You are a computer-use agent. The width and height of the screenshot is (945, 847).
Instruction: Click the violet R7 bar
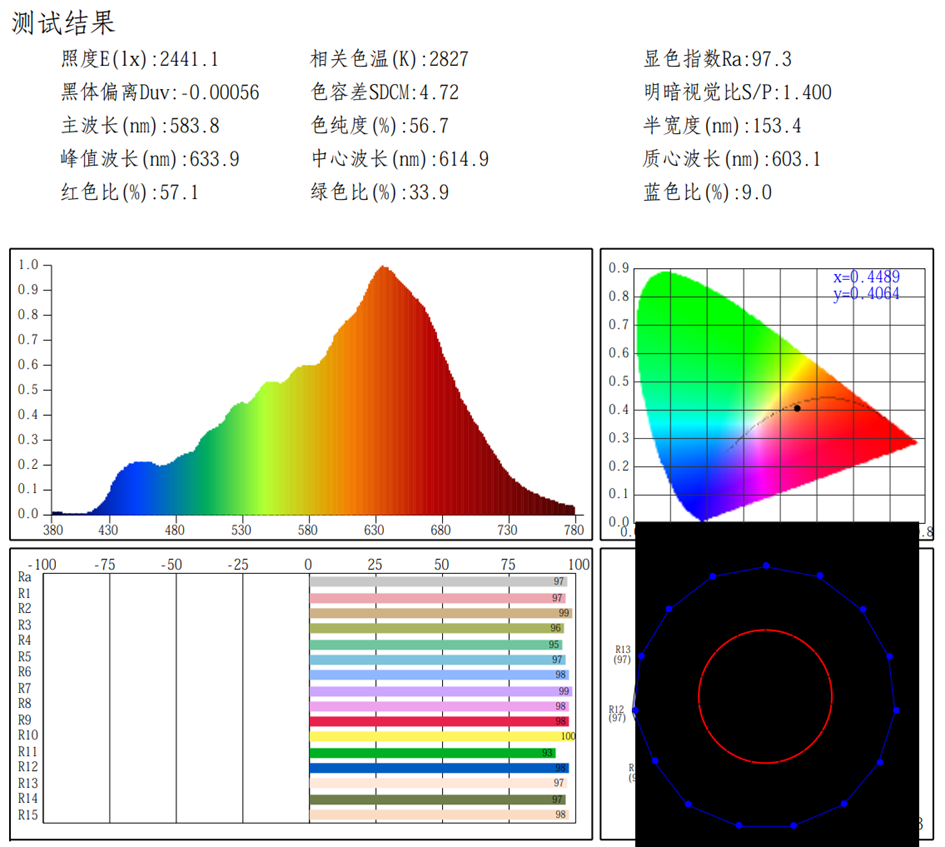tap(441, 691)
